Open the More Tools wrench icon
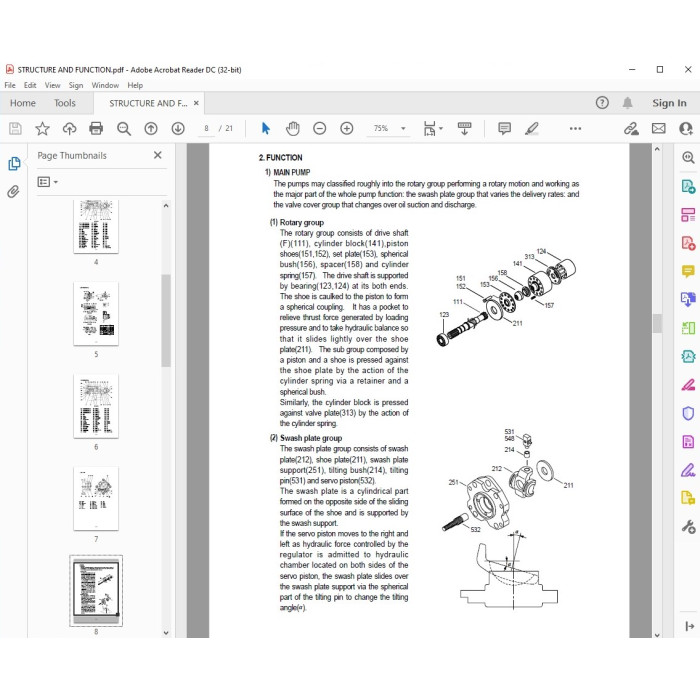The width and height of the screenshot is (700, 700). (688, 527)
